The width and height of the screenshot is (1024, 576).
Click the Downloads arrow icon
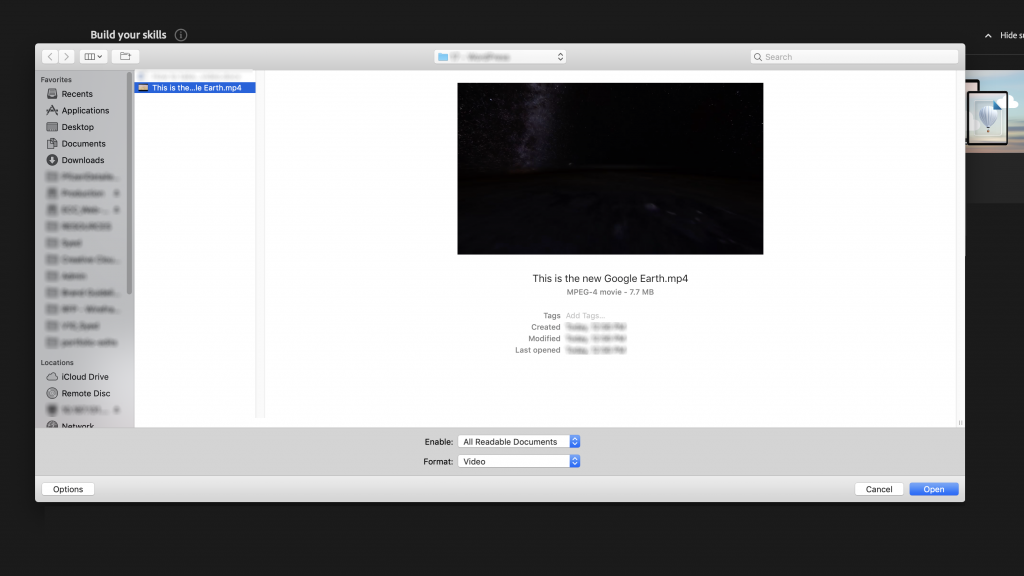click(x=52, y=160)
